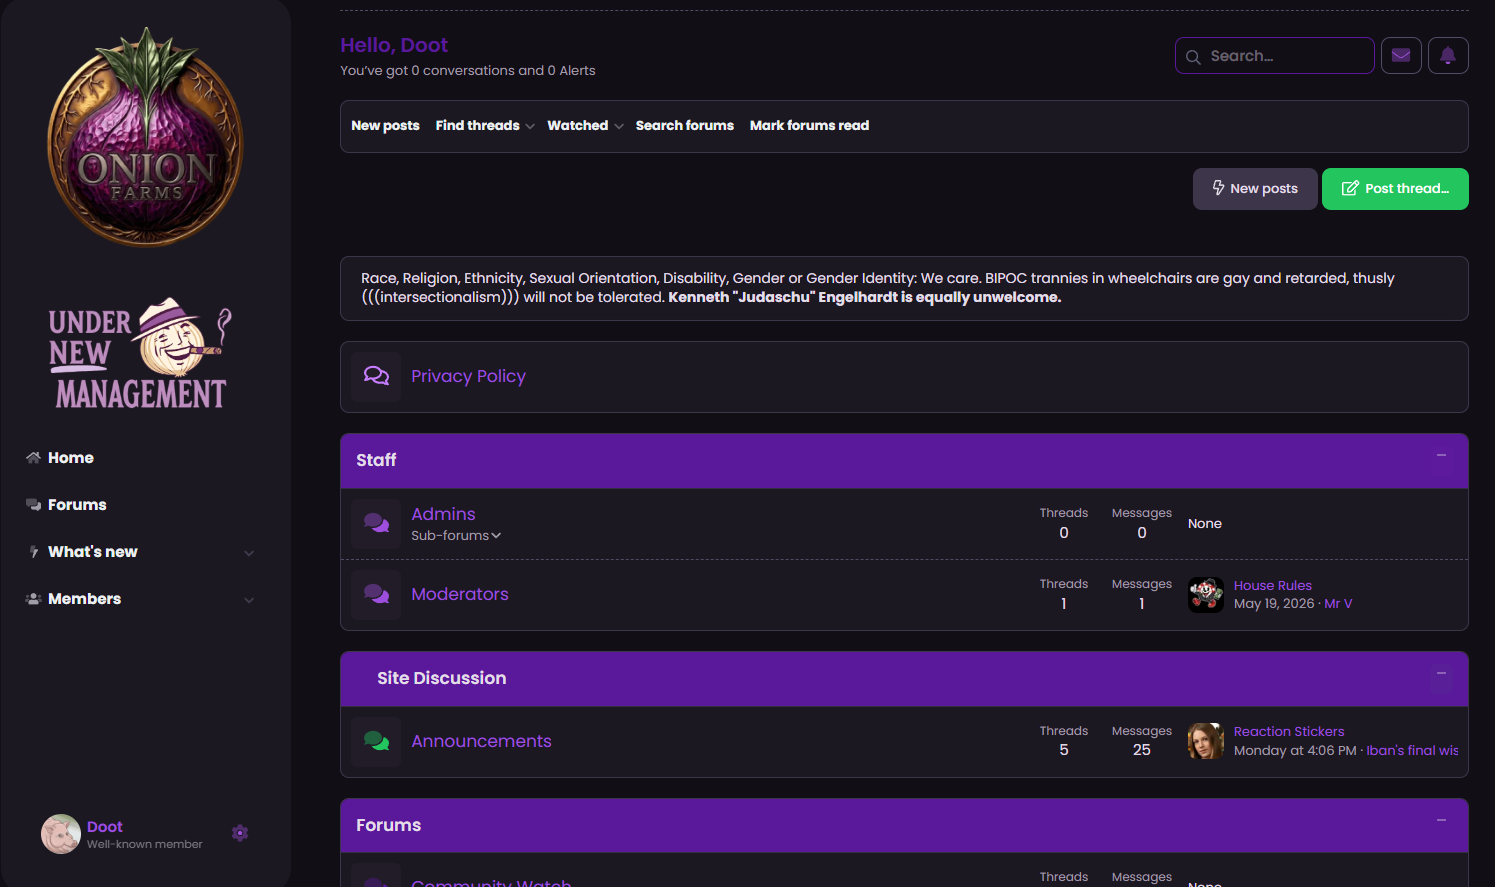Click the green Post thread button

click(1395, 189)
